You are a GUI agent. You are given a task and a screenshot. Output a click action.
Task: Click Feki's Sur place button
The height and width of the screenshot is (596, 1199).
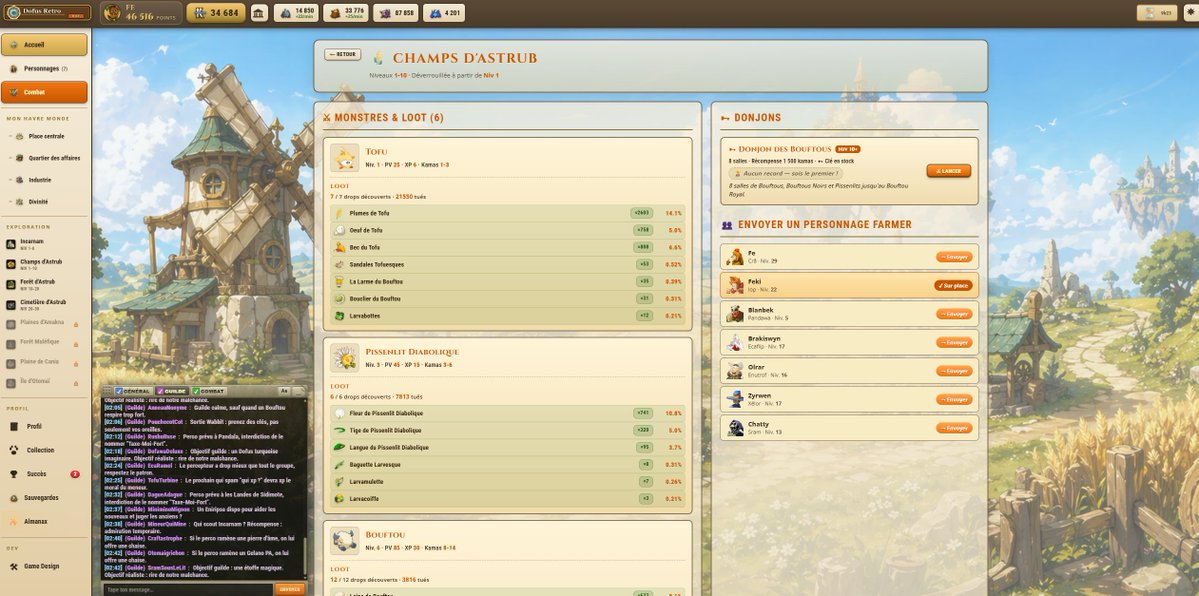click(x=953, y=285)
